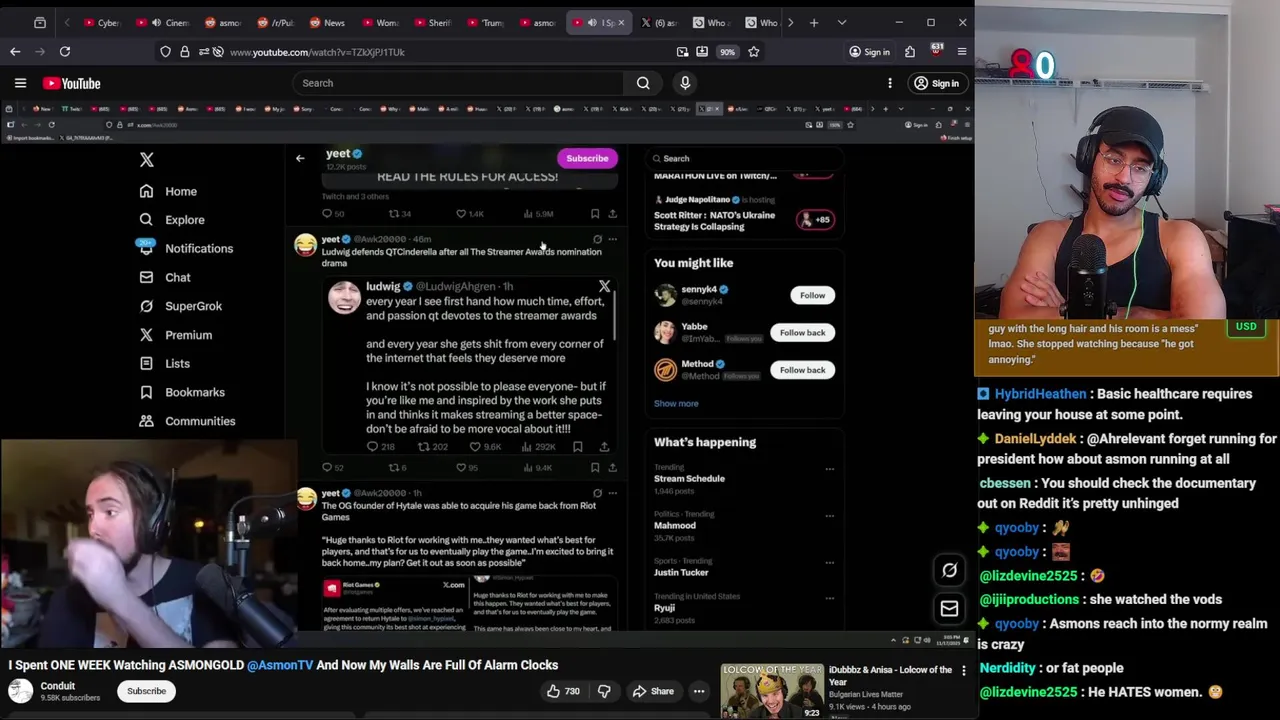Close the active YouTube tab
This screenshot has height=720, width=1280.
(x=621, y=22)
